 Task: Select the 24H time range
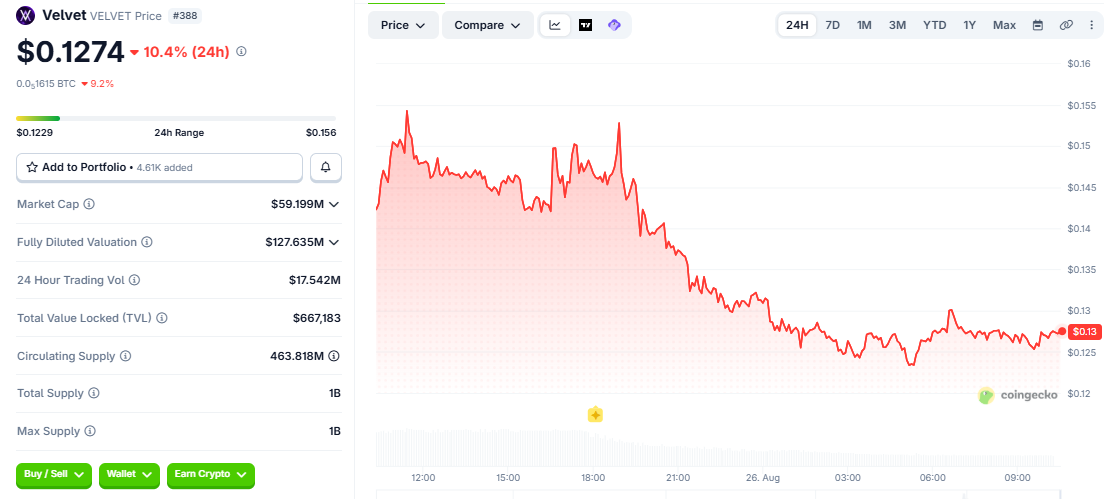point(797,25)
